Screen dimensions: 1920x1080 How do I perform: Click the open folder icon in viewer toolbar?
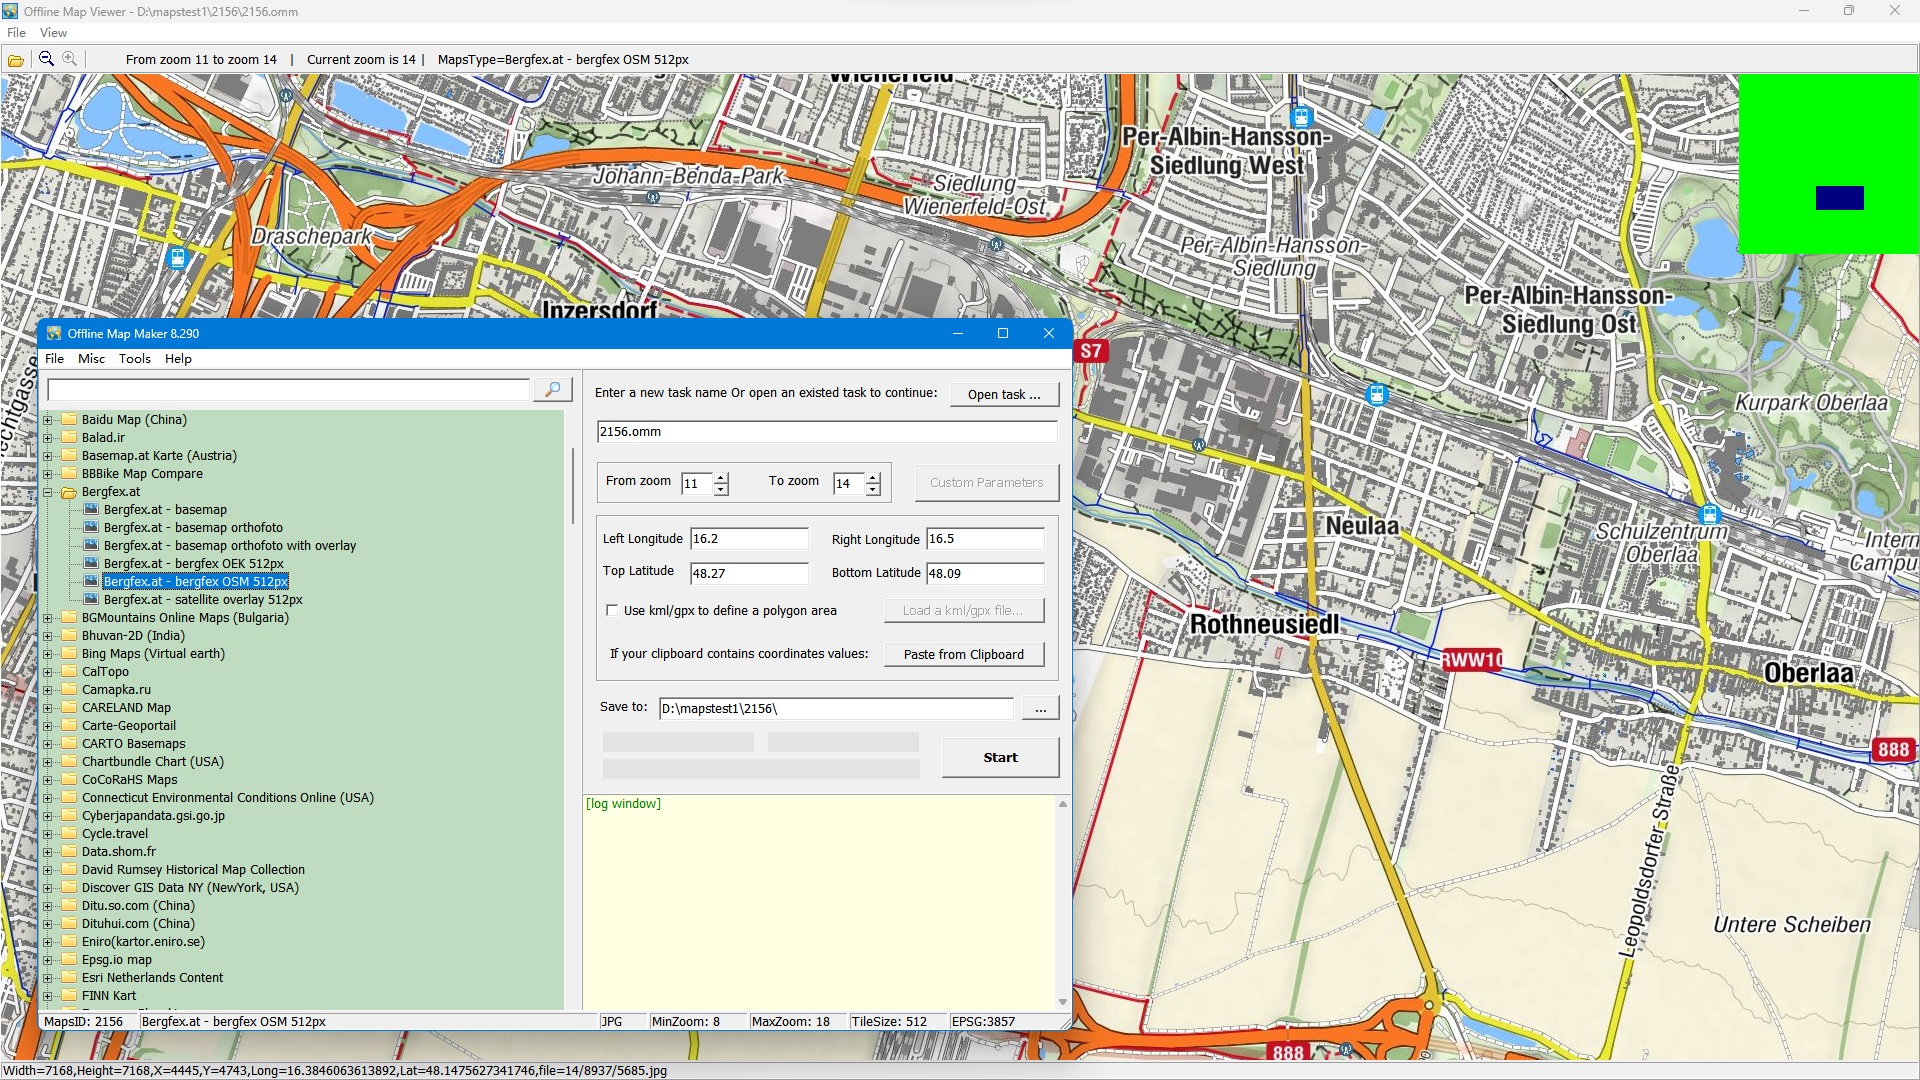(x=16, y=60)
